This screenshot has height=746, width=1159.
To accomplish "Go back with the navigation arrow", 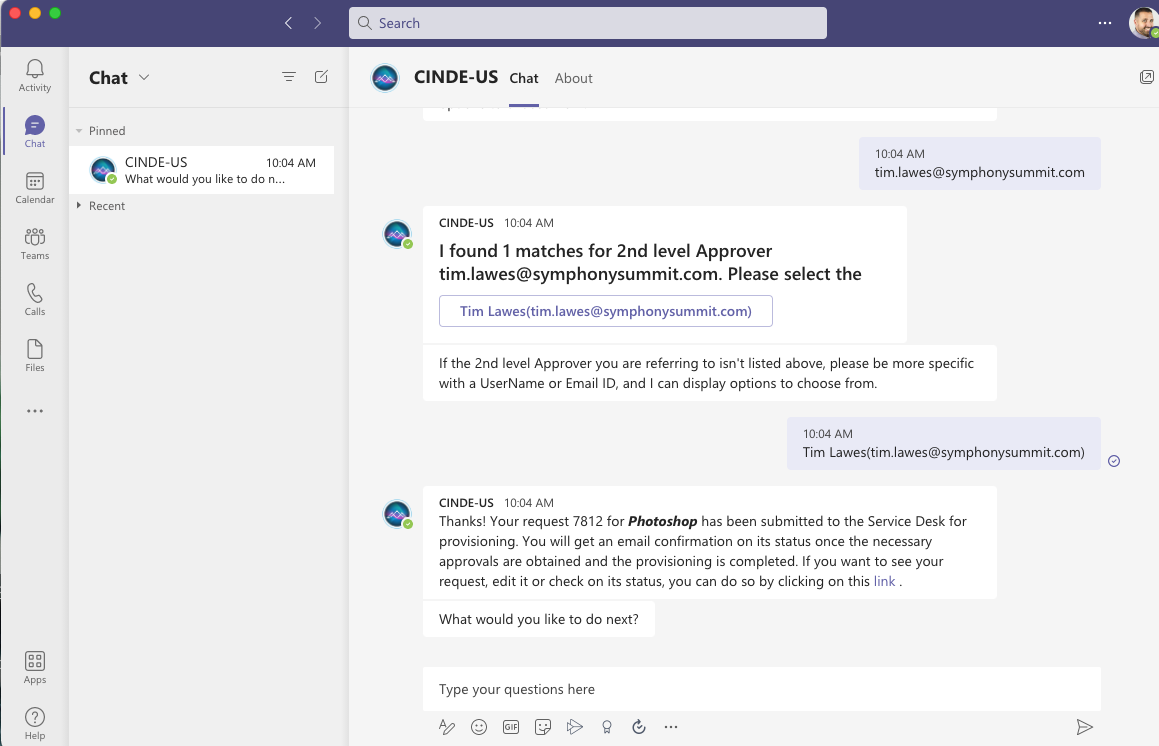I will [288, 23].
